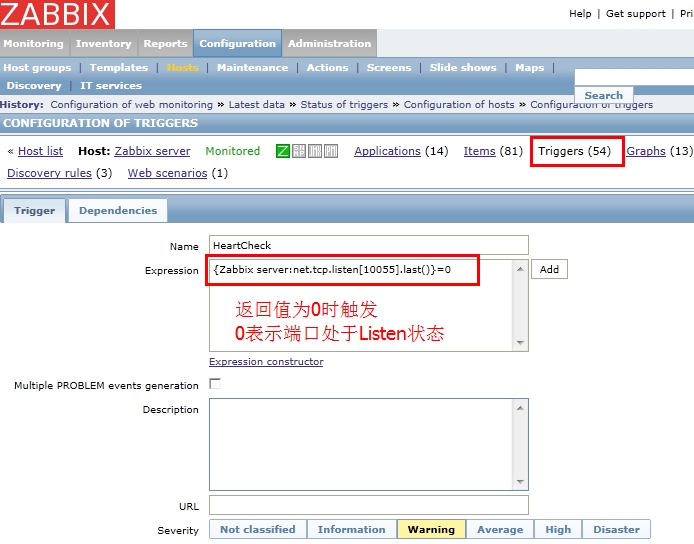This screenshot has width=694, height=544.
Task: Open the Reports menu
Action: click(x=166, y=43)
